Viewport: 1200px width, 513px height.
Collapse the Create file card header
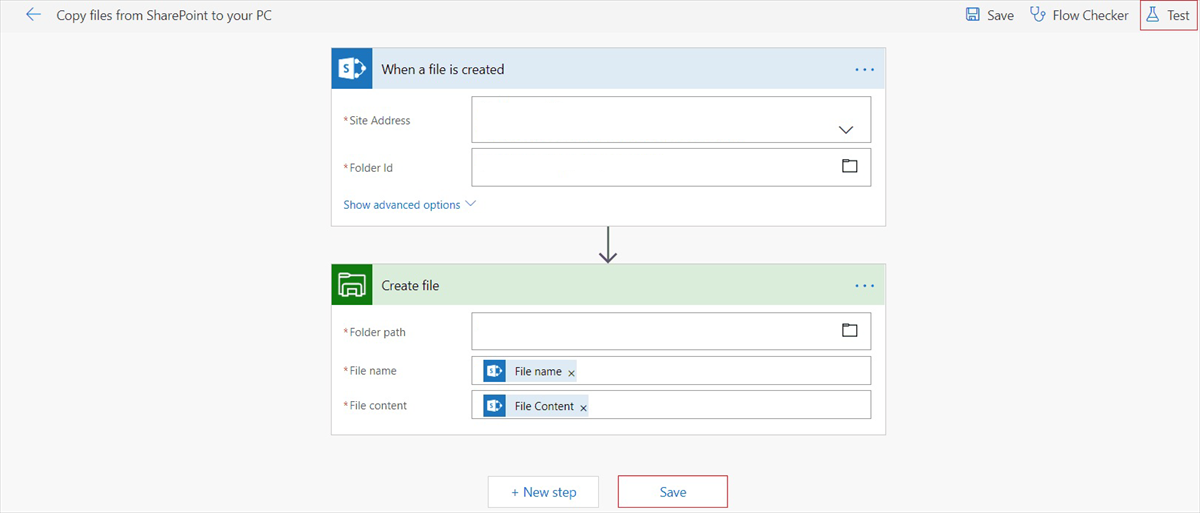(x=600, y=286)
